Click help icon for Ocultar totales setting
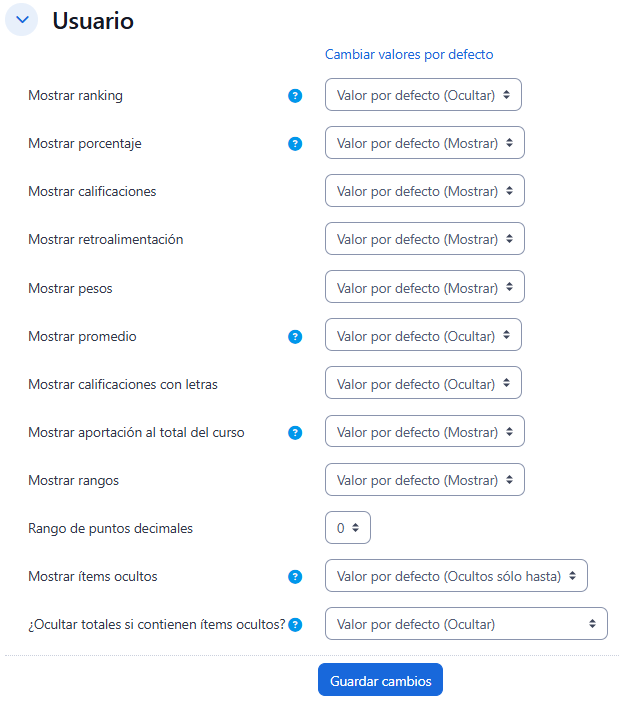This screenshot has height=705, width=620. (295, 625)
